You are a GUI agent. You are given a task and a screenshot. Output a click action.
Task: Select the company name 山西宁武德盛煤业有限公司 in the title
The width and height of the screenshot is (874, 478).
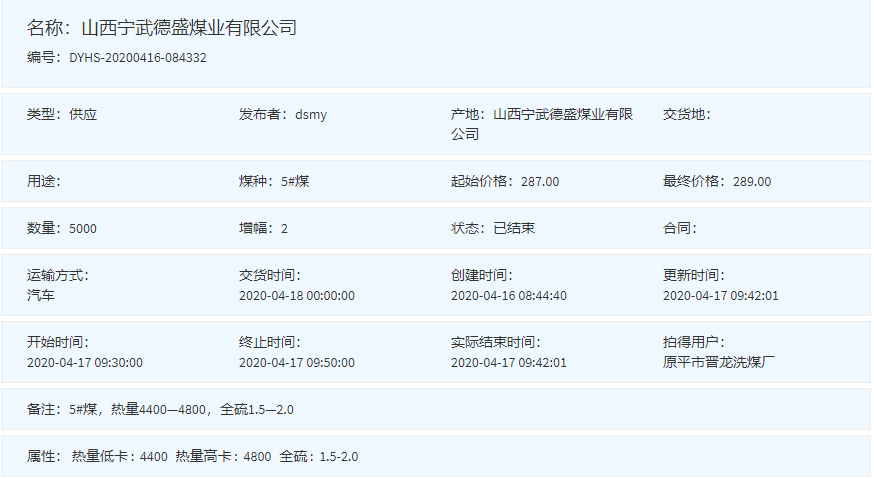click(x=189, y=27)
